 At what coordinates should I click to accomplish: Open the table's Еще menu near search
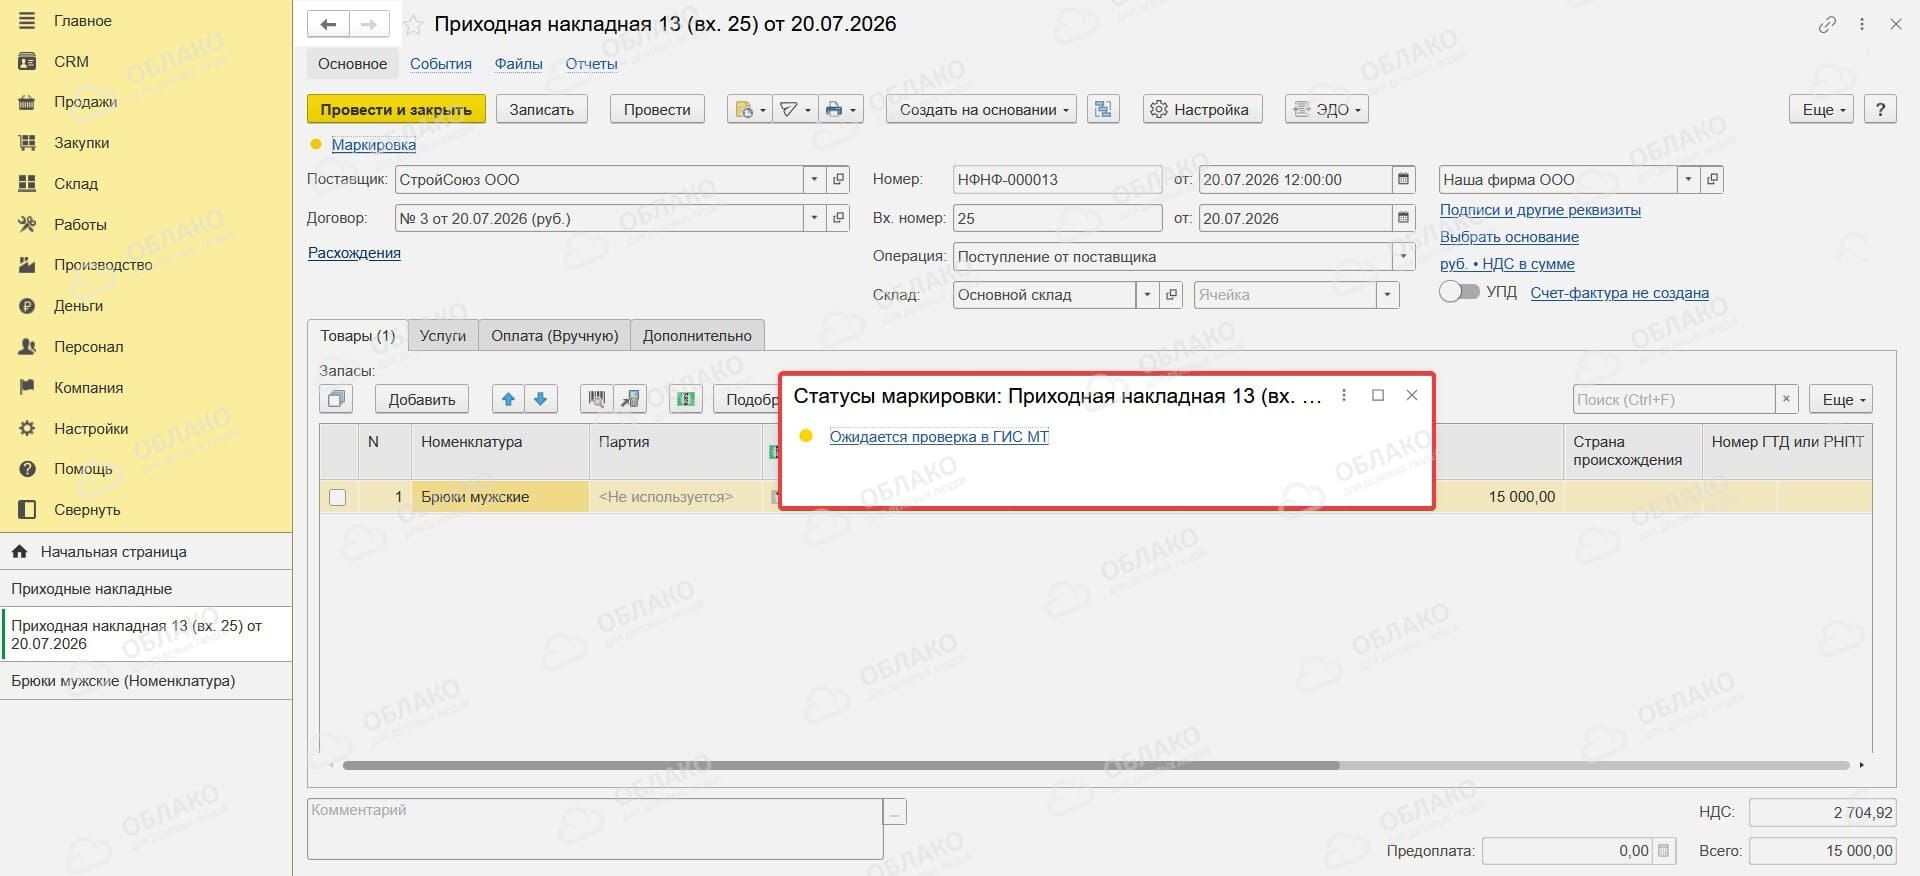point(1841,399)
